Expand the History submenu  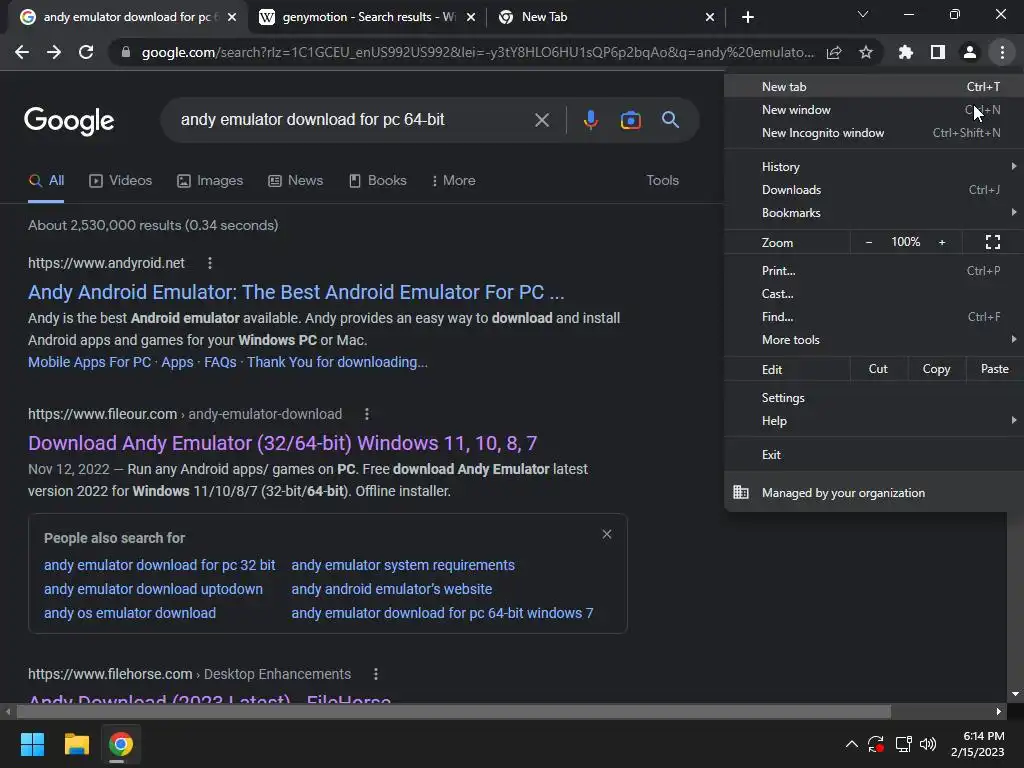874,167
